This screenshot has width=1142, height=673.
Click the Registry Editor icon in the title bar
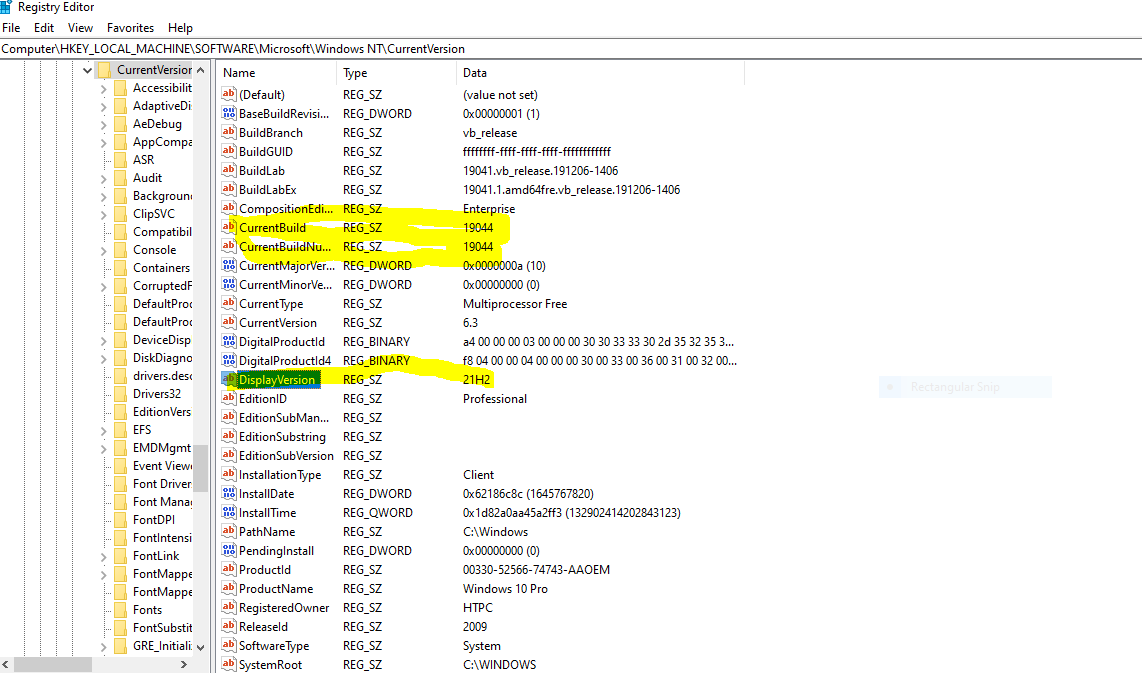[x=8, y=7]
